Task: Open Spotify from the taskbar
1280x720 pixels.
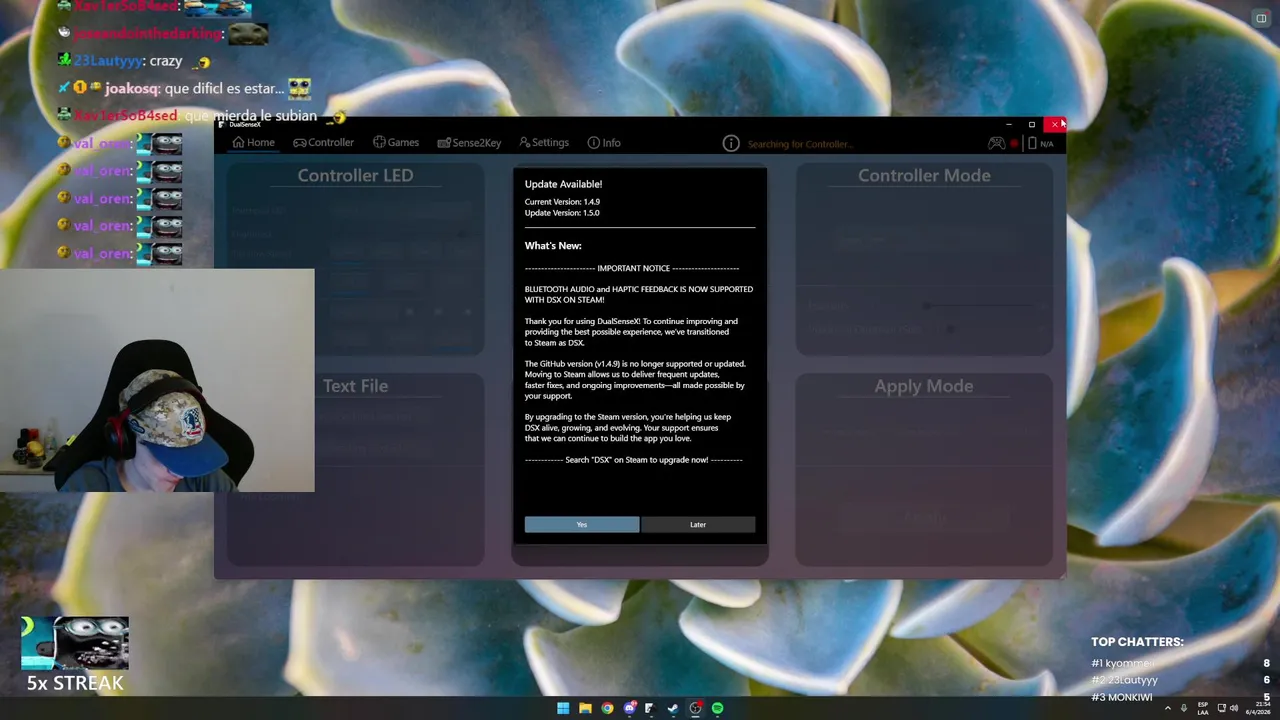Action: pyautogui.click(x=717, y=708)
